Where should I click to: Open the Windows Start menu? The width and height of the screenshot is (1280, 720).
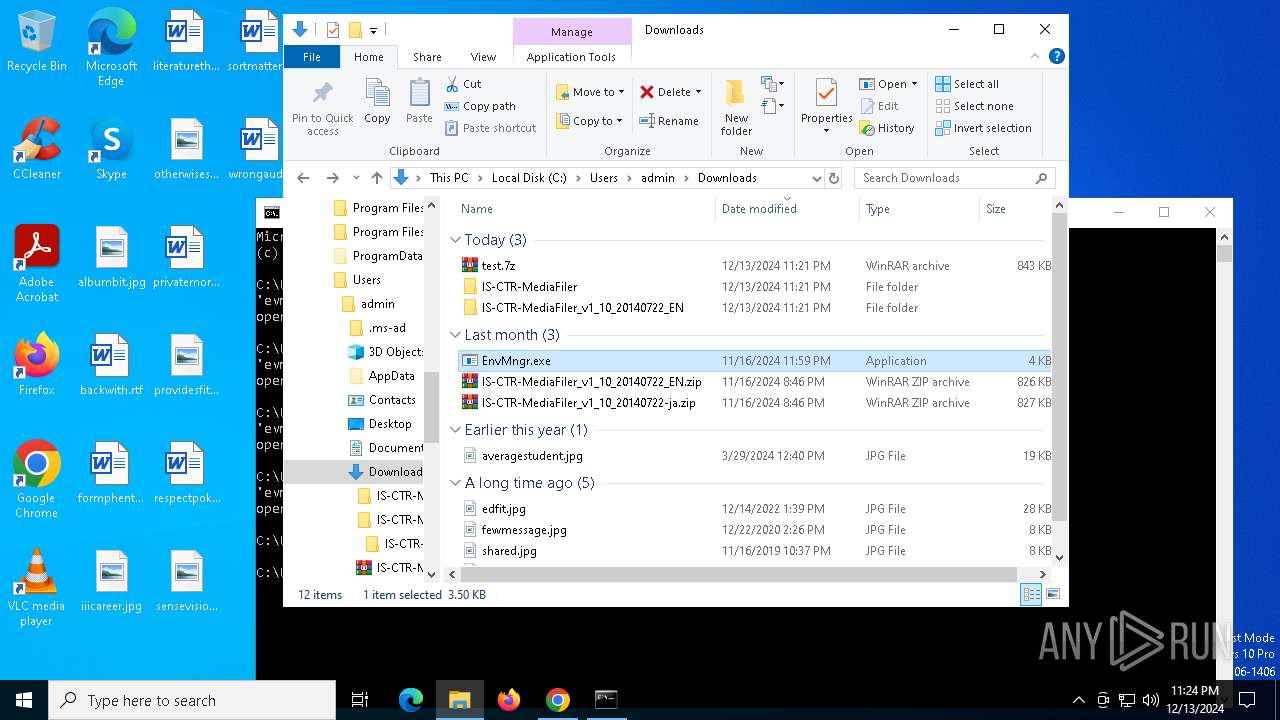24,700
